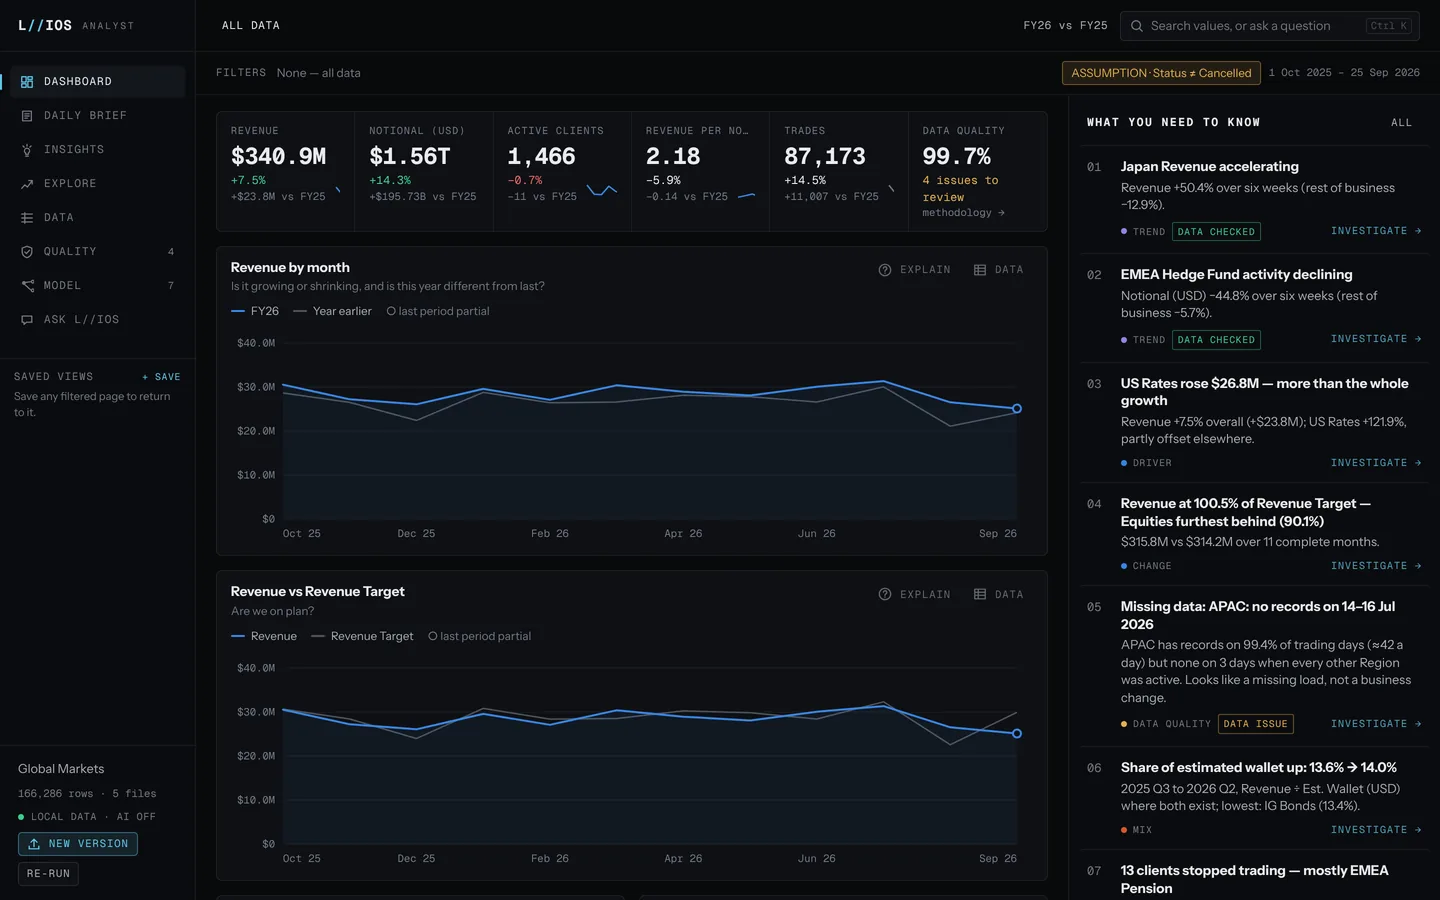
Task: Toggle FY26 series in Revenue by month legend
Action: click(x=255, y=311)
